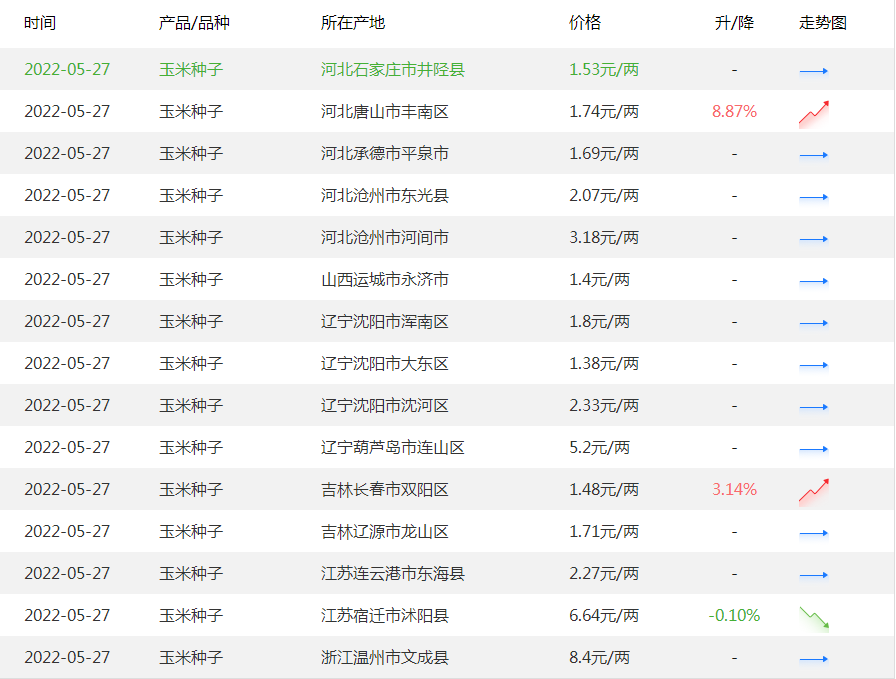Open the trend chart for 浙江温州市文成县
896x679 pixels.
[814, 657]
